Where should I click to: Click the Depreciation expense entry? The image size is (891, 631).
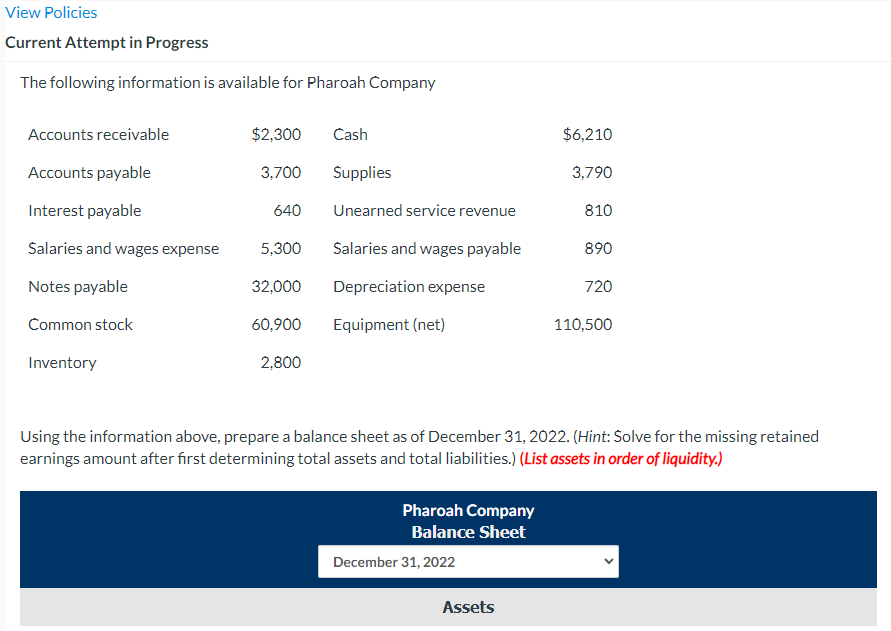(x=408, y=286)
